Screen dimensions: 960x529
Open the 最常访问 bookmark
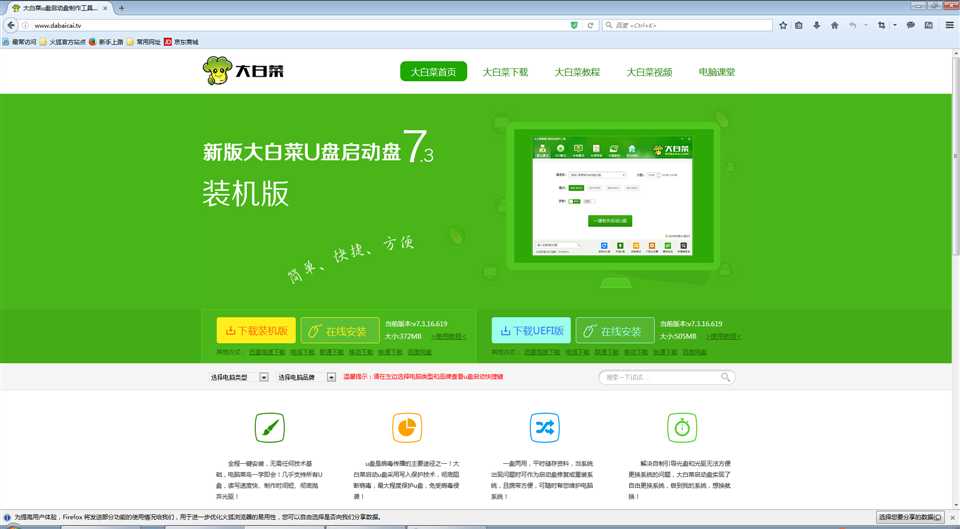(20, 42)
